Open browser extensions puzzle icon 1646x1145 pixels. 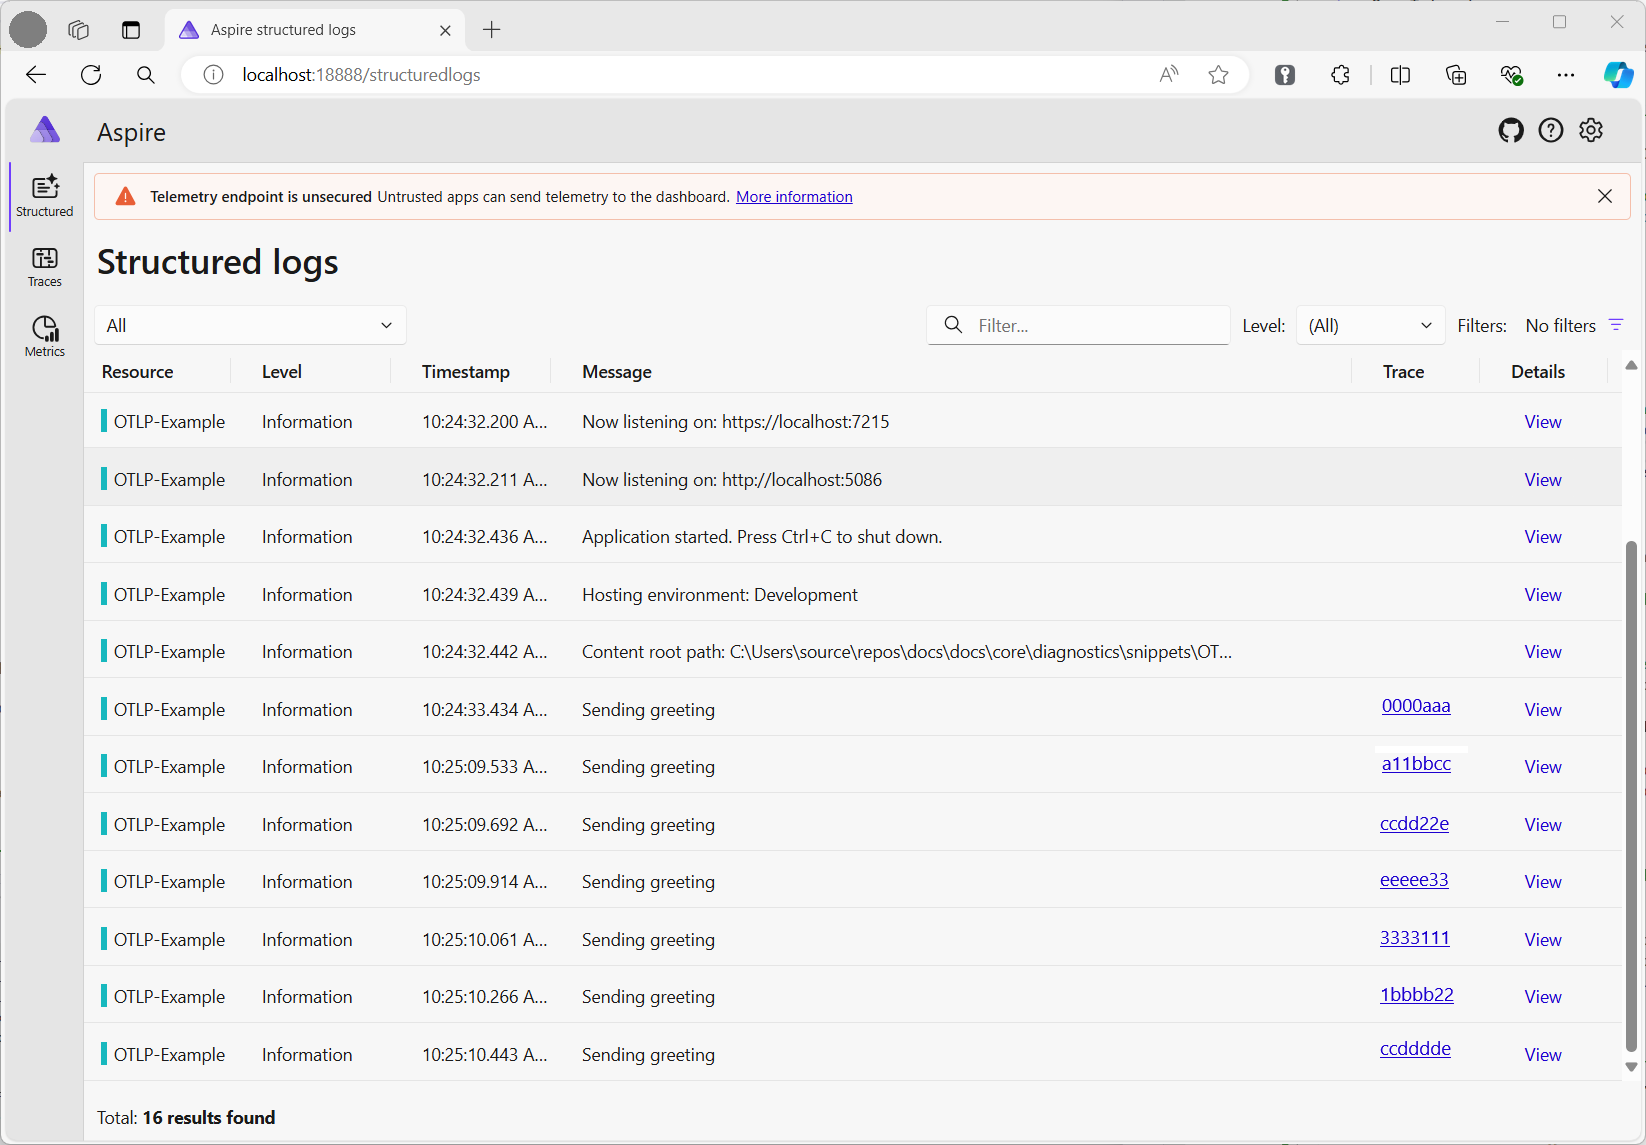1340,75
